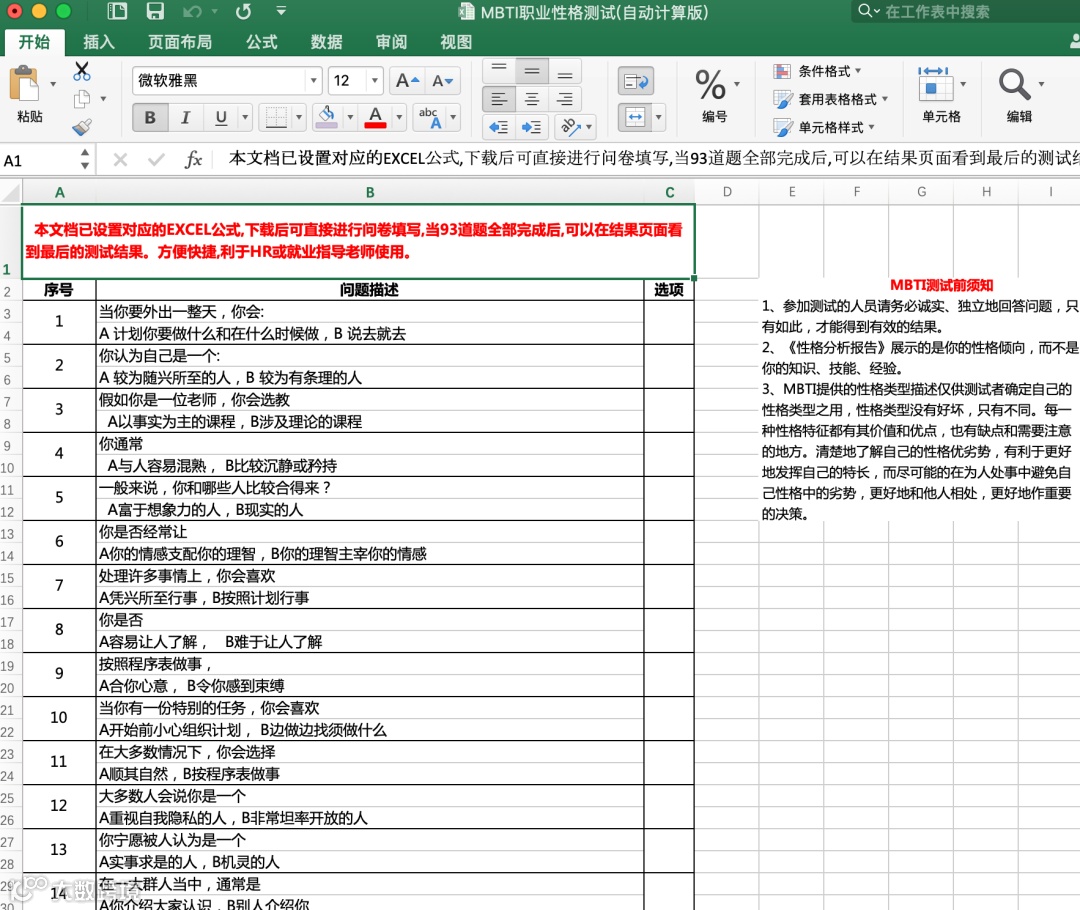Click search magnifier in title bar

pyautogui.click(x=865, y=11)
